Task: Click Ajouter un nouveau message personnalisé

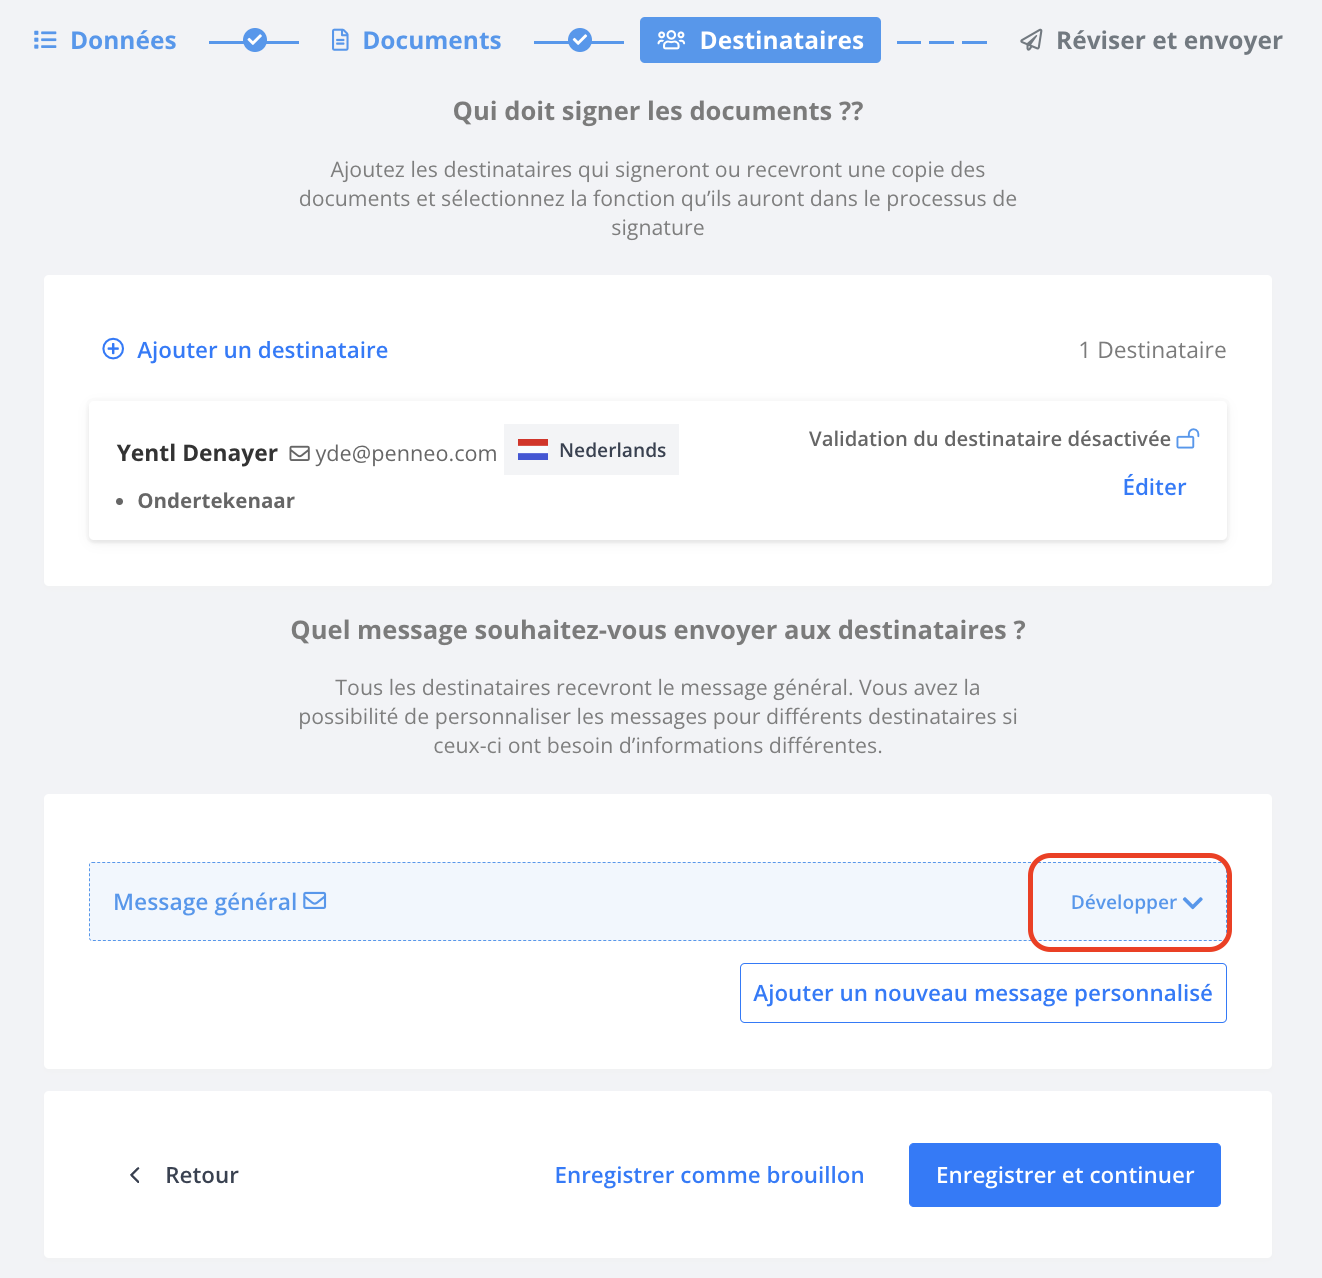Action: (983, 993)
